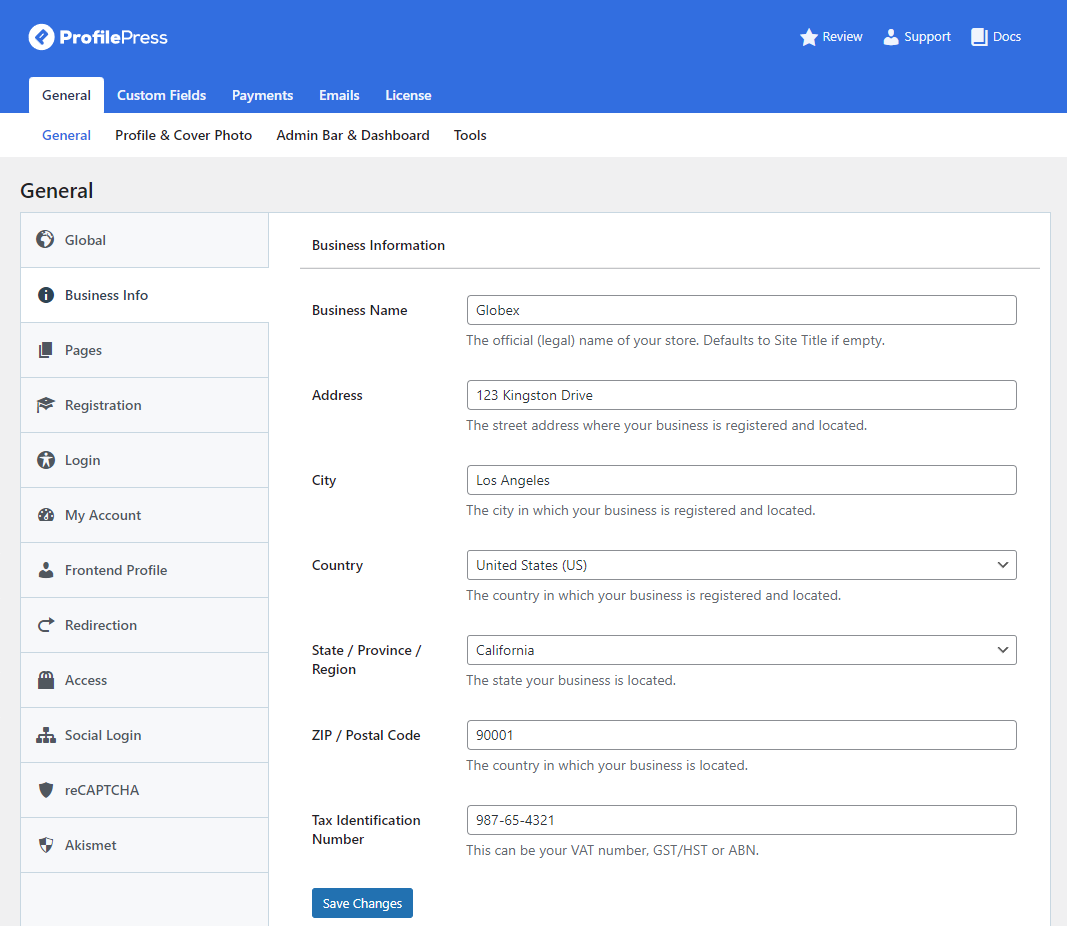Expand the State / Province / Region dropdown

coord(741,650)
